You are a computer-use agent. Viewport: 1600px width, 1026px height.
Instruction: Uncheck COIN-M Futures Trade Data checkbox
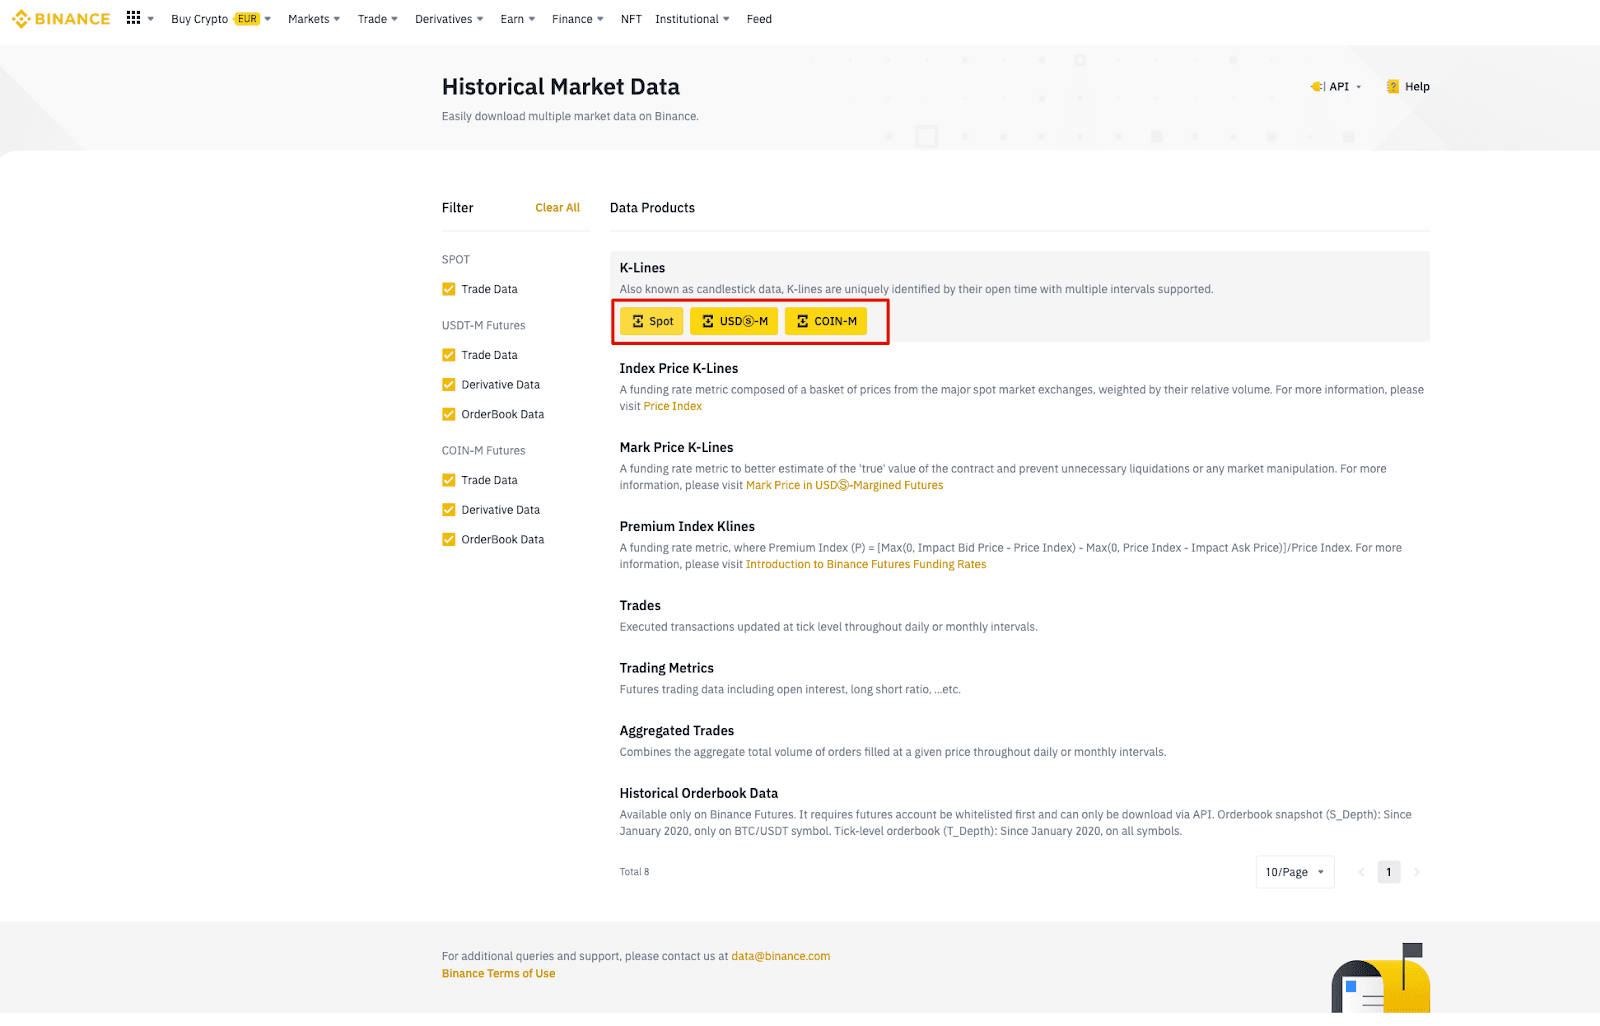coord(449,480)
